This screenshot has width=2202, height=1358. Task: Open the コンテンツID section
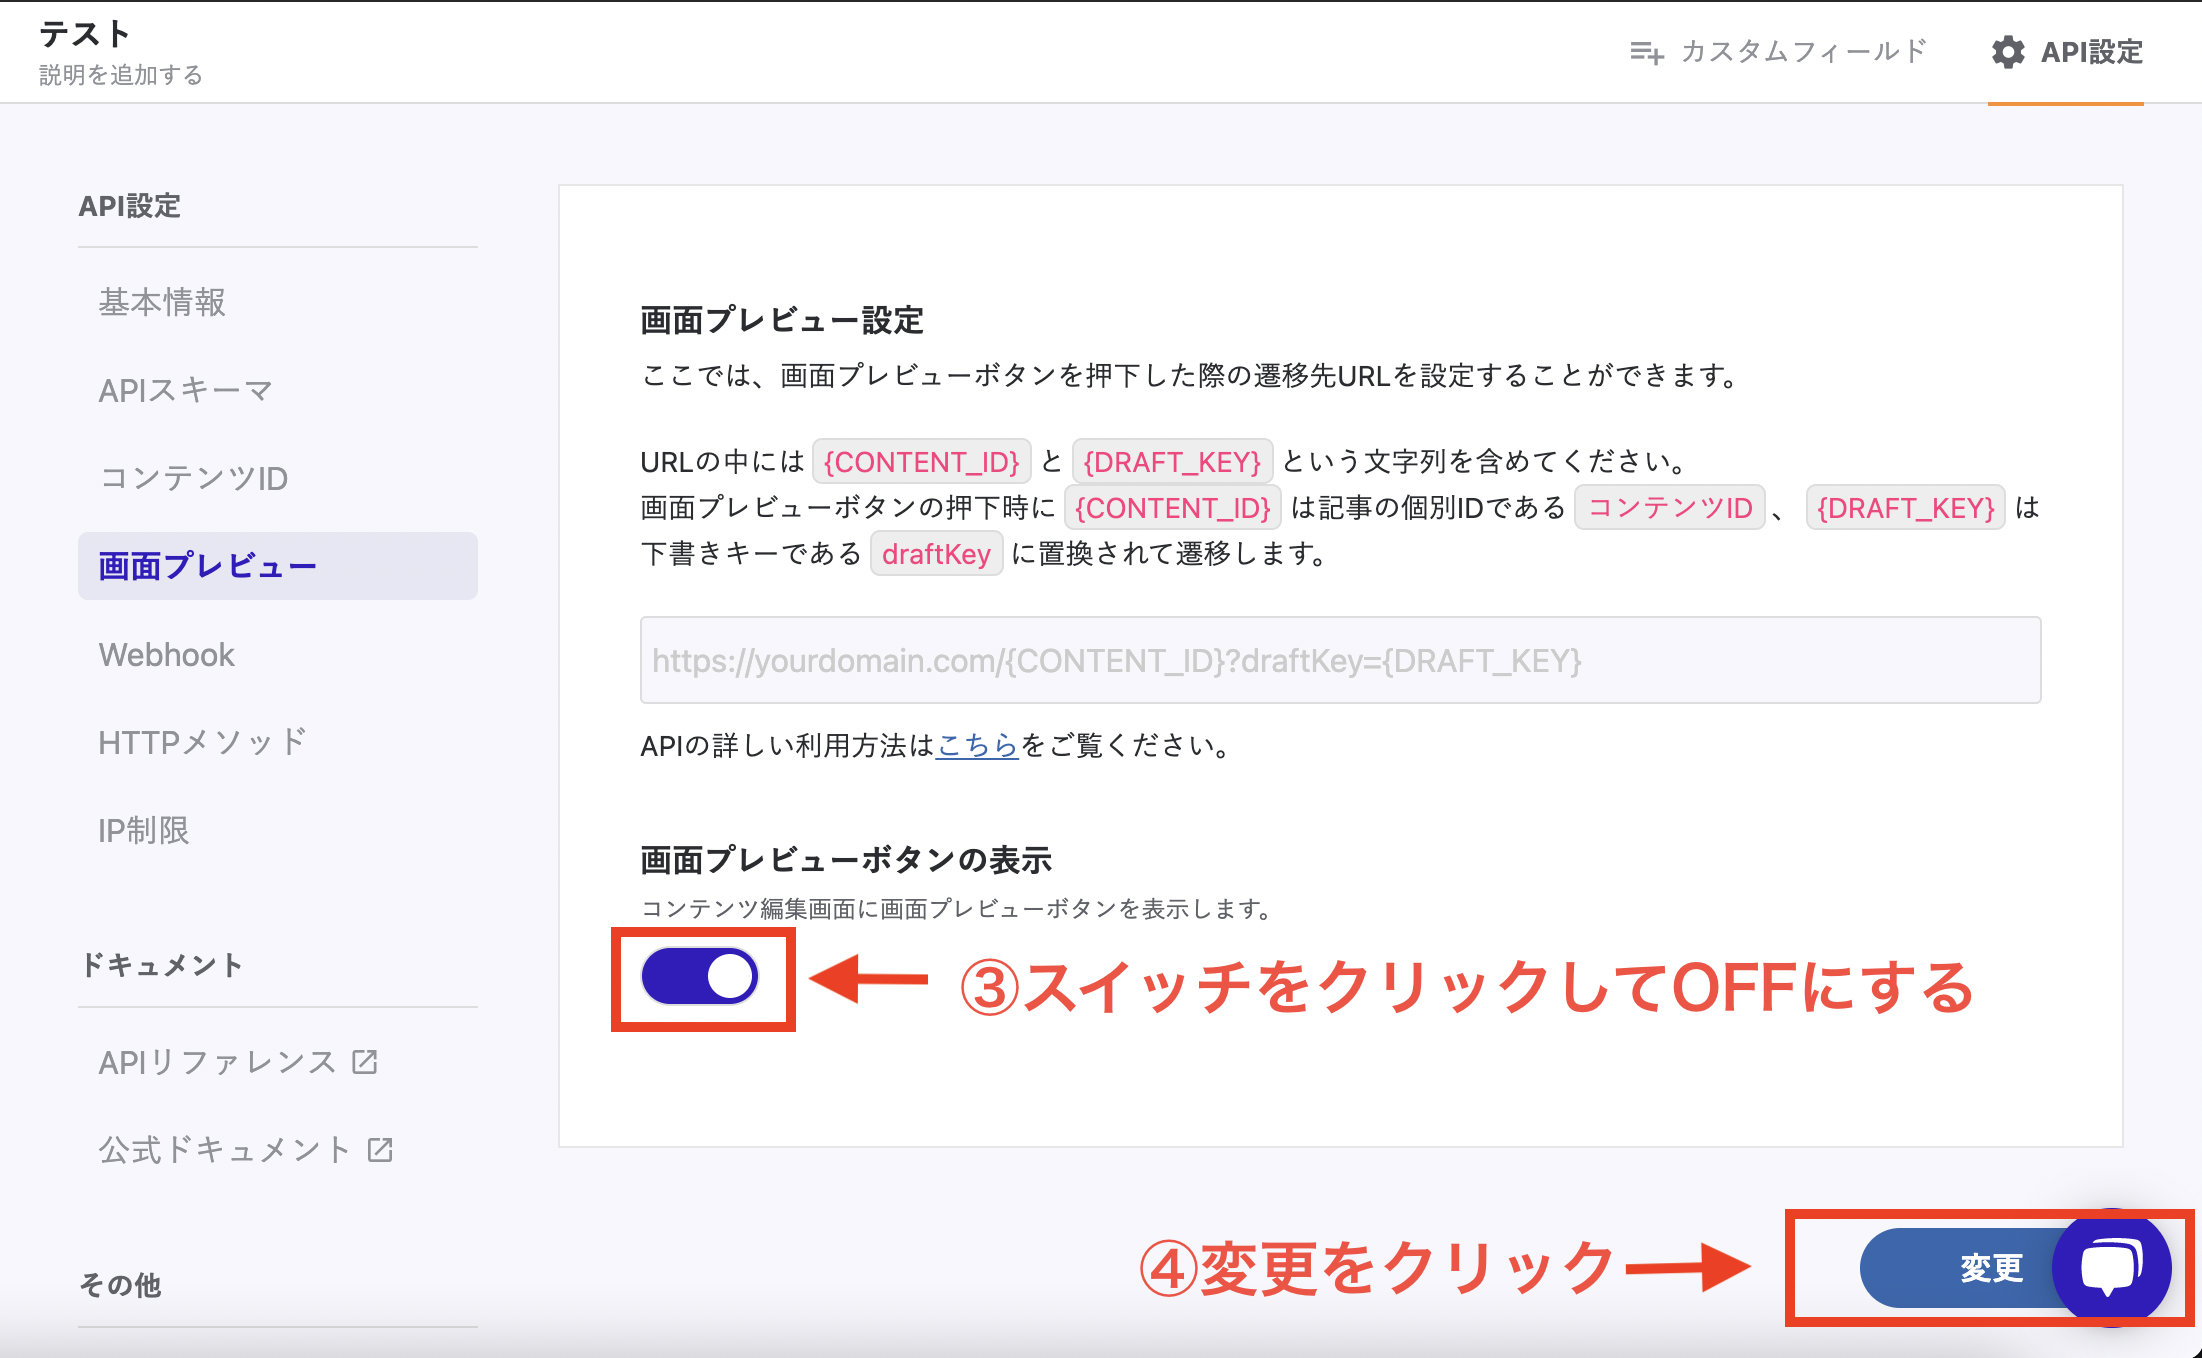point(194,478)
